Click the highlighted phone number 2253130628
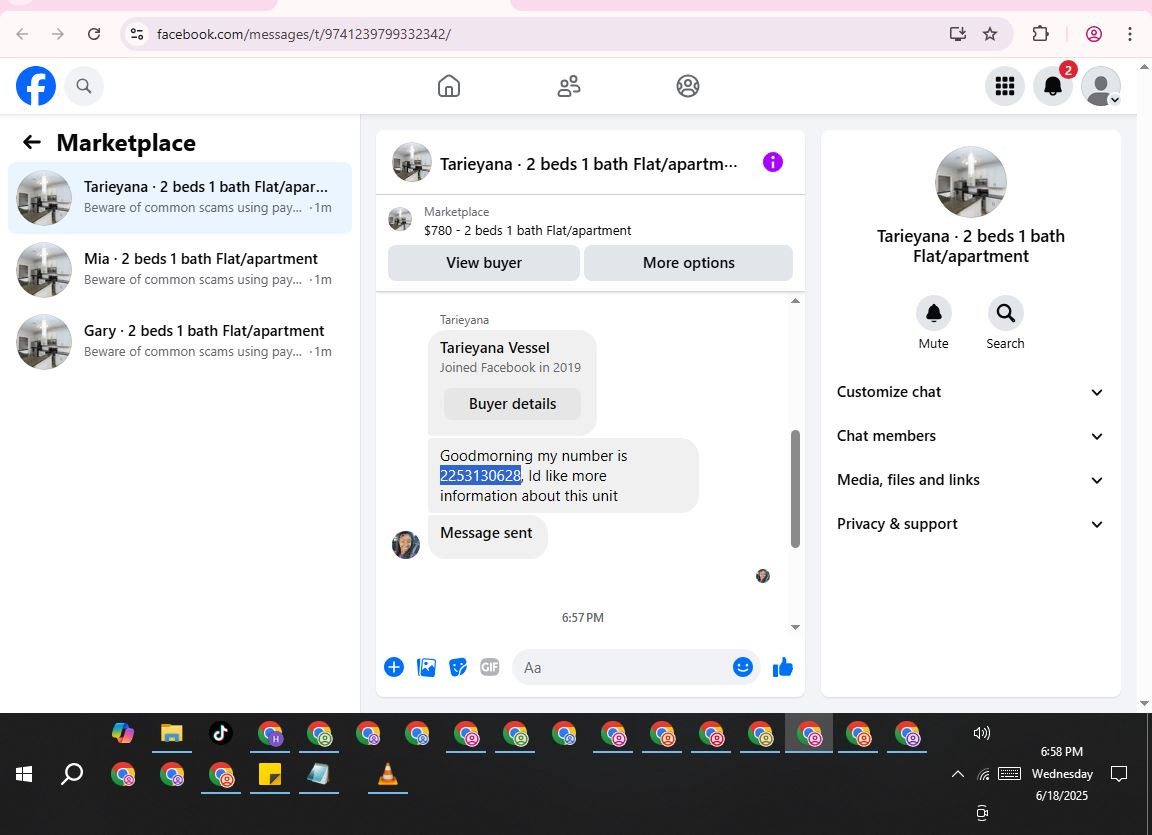Screen dimensions: 1152x835 (480, 476)
